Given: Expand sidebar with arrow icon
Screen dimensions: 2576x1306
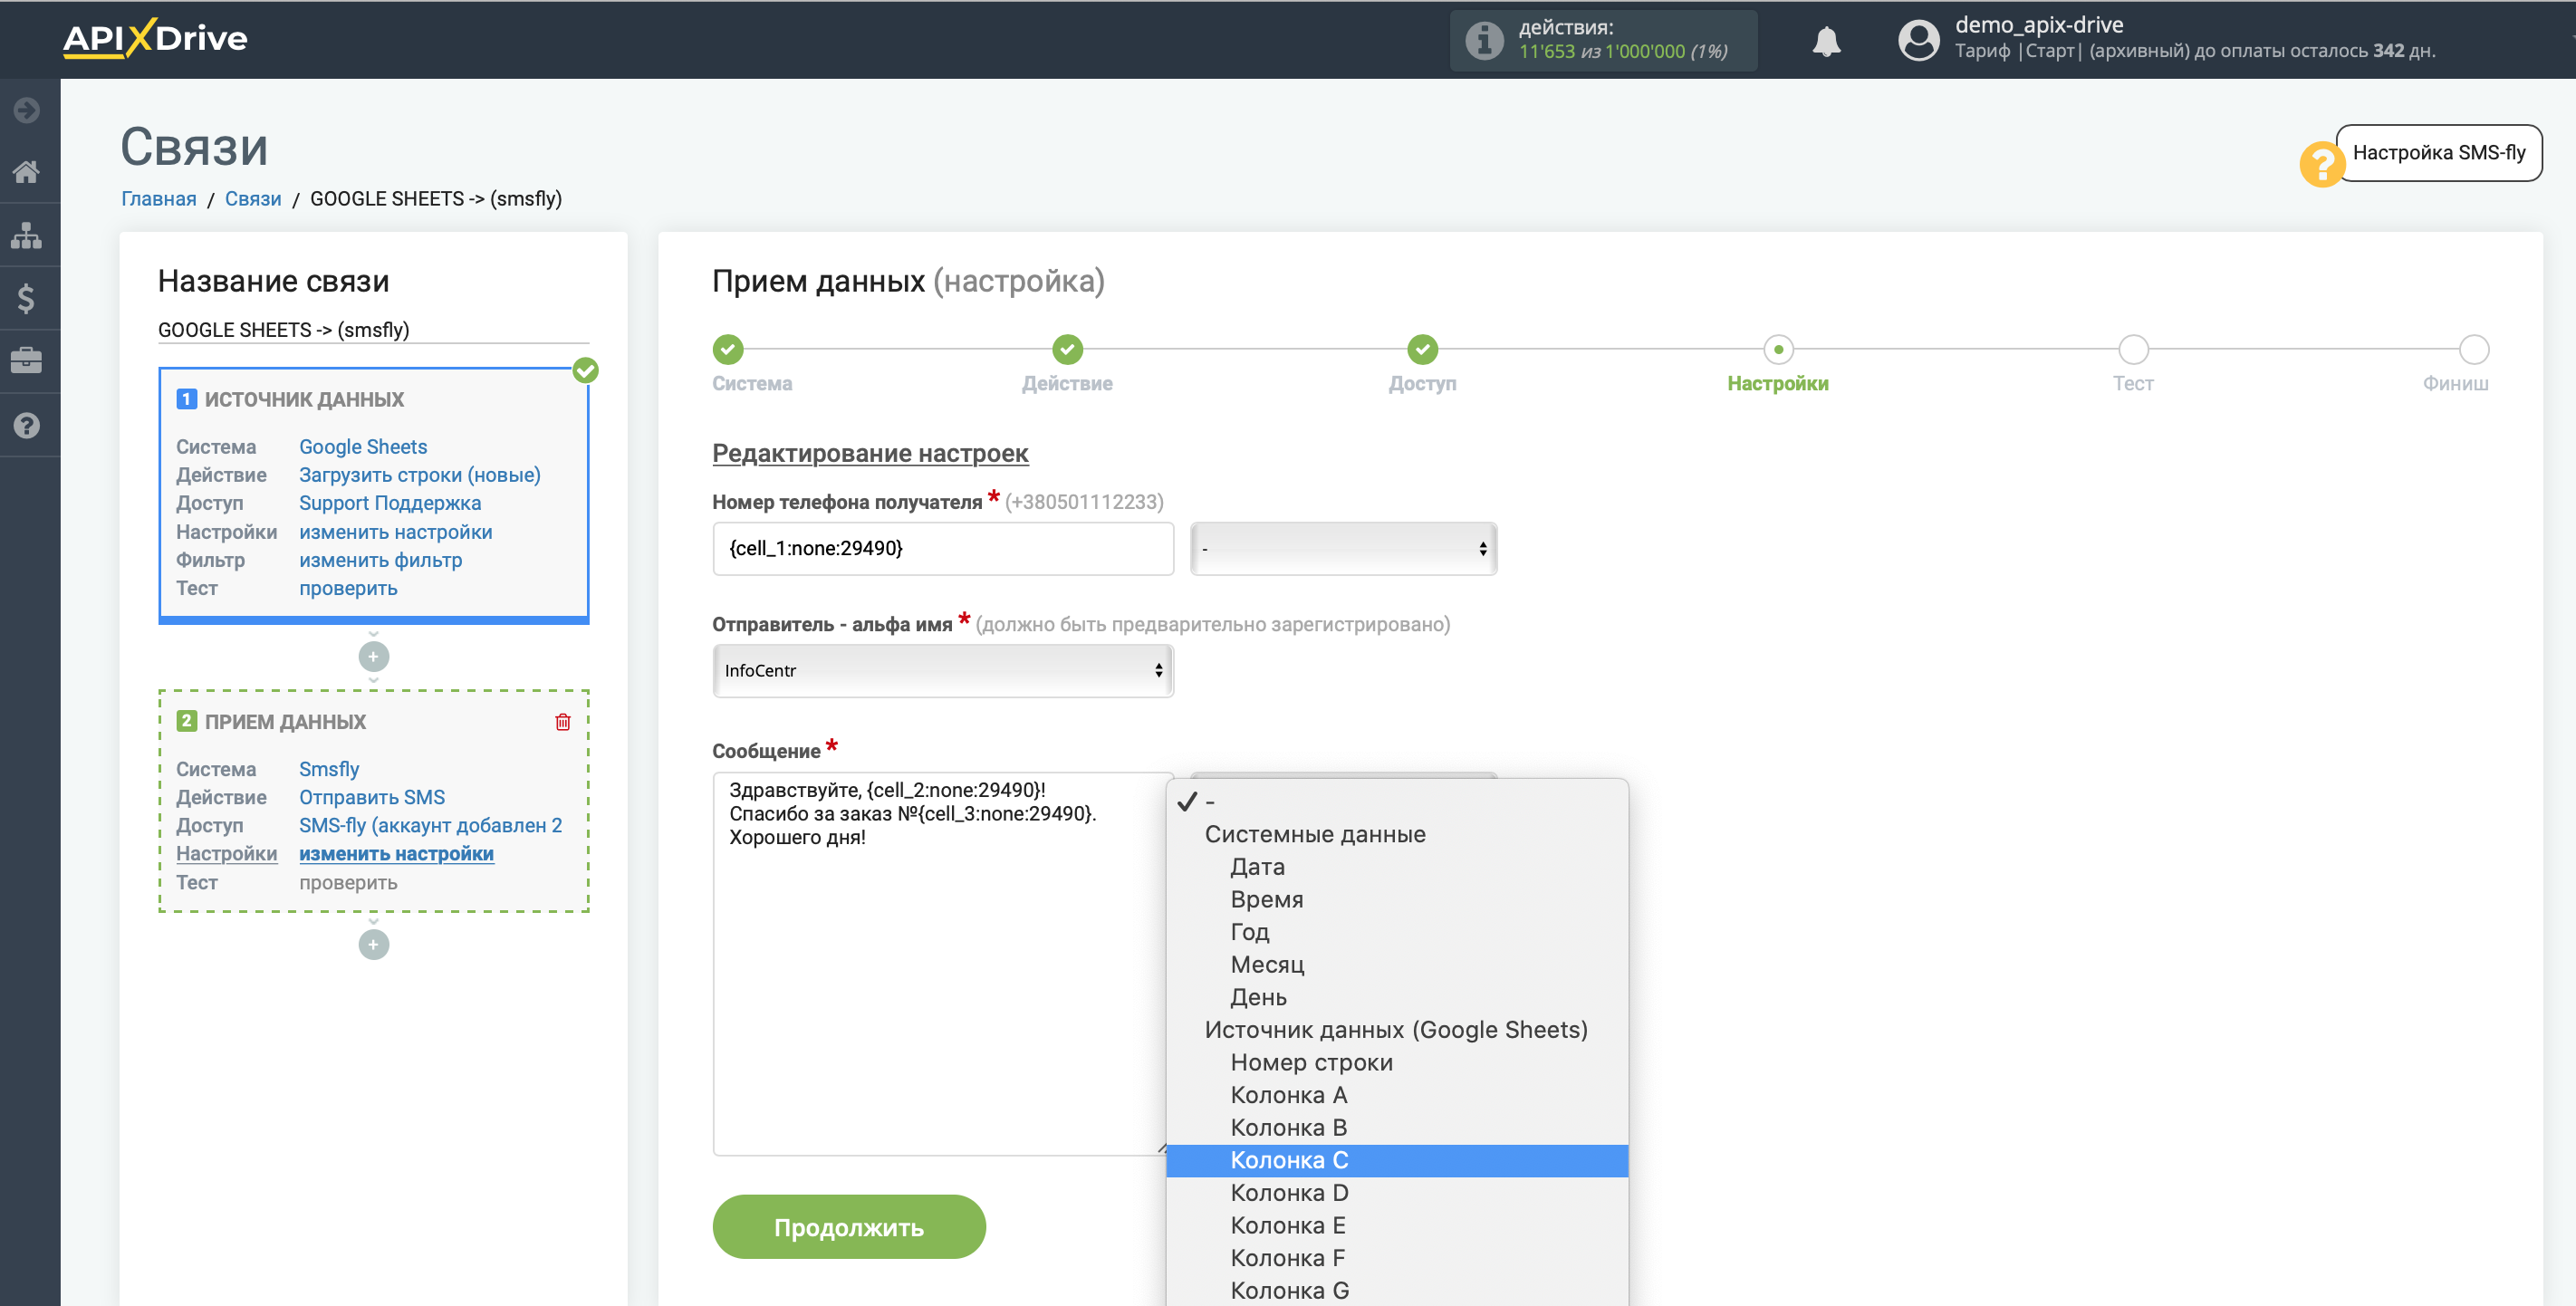Looking at the screenshot, I should (x=27, y=109).
